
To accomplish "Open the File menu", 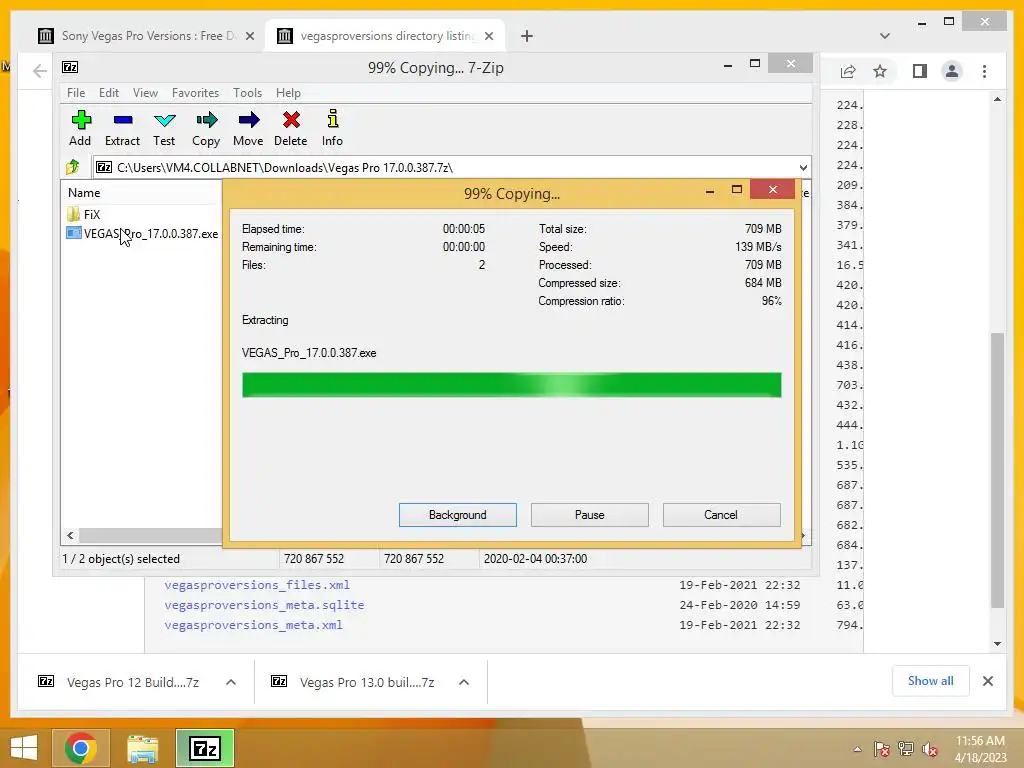I will pyautogui.click(x=76, y=93).
